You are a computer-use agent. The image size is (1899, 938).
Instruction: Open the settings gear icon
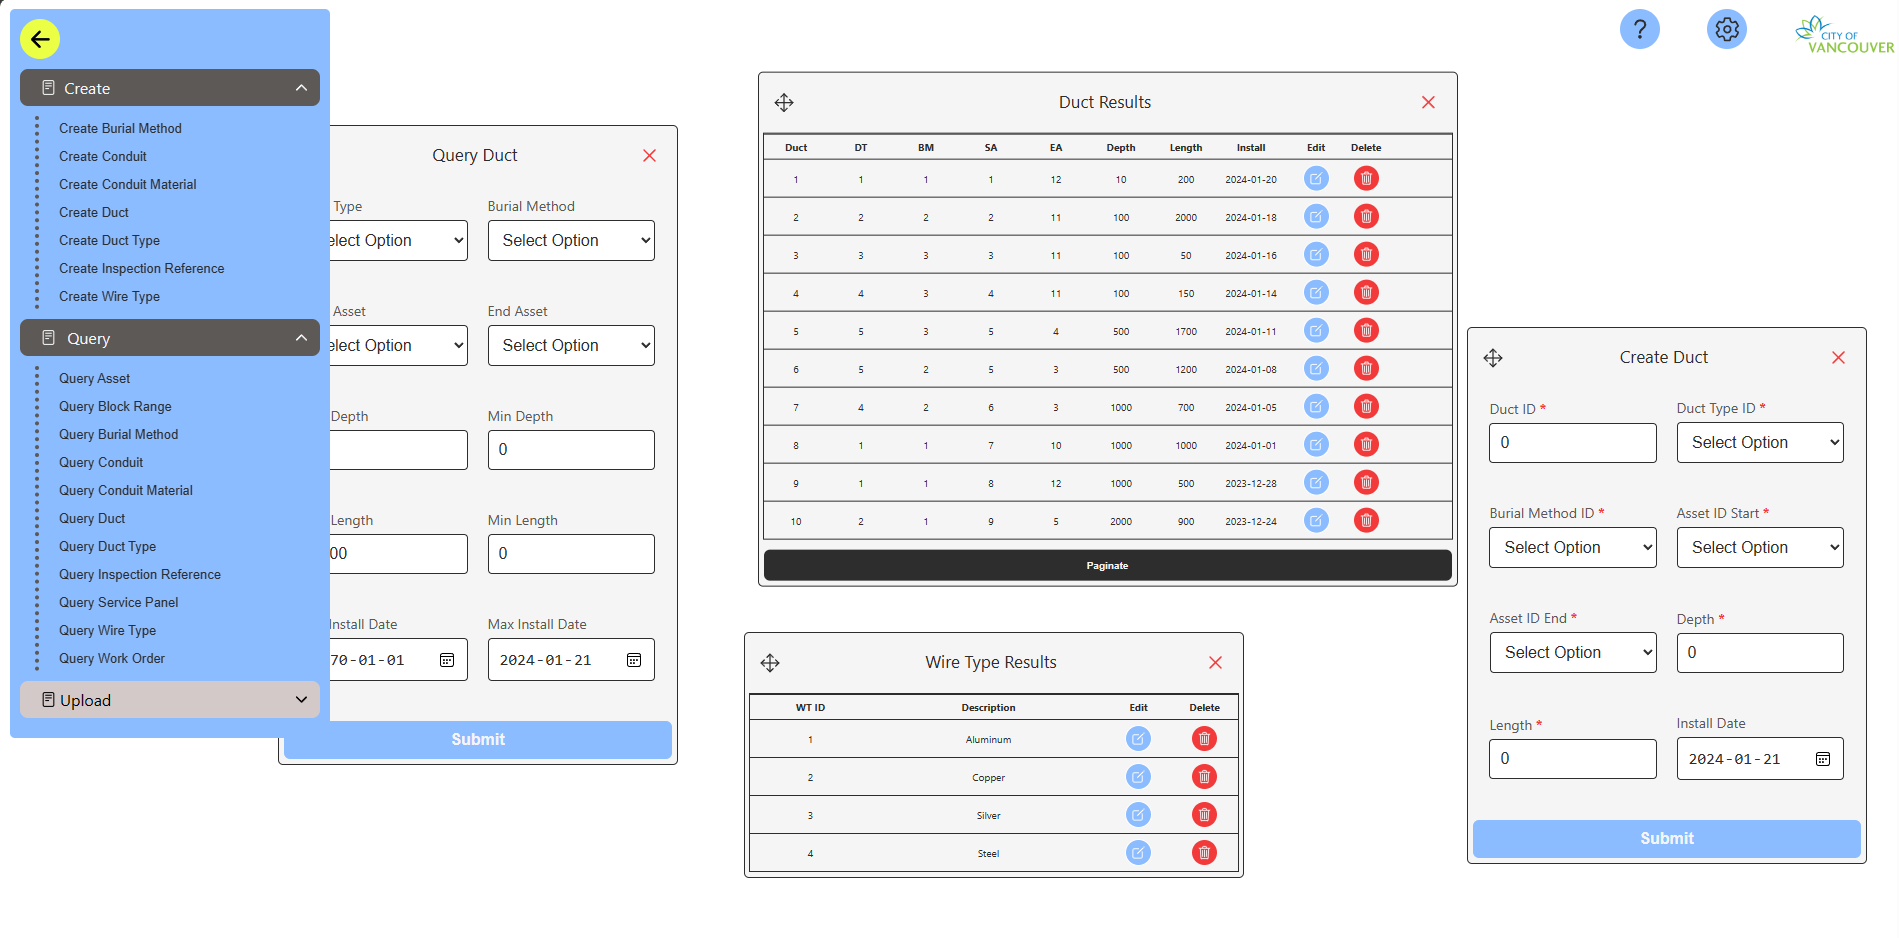pyautogui.click(x=1726, y=29)
